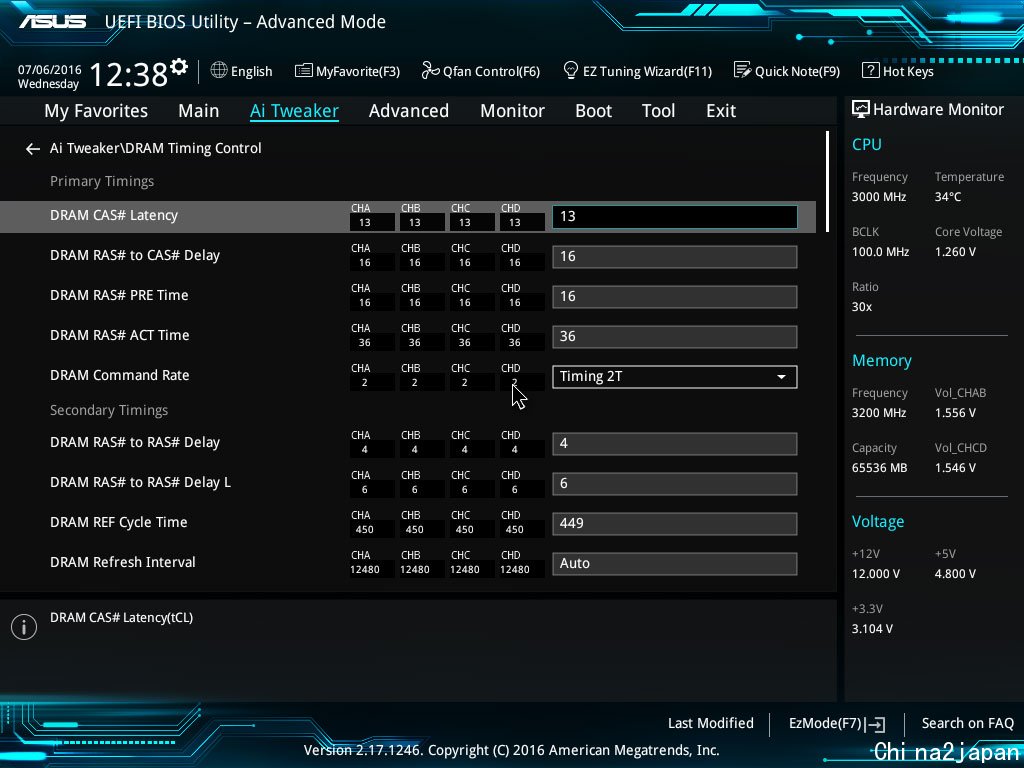
Task: Click Core Voltage 1.260 V value
Action: pyautogui.click(x=955, y=251)
